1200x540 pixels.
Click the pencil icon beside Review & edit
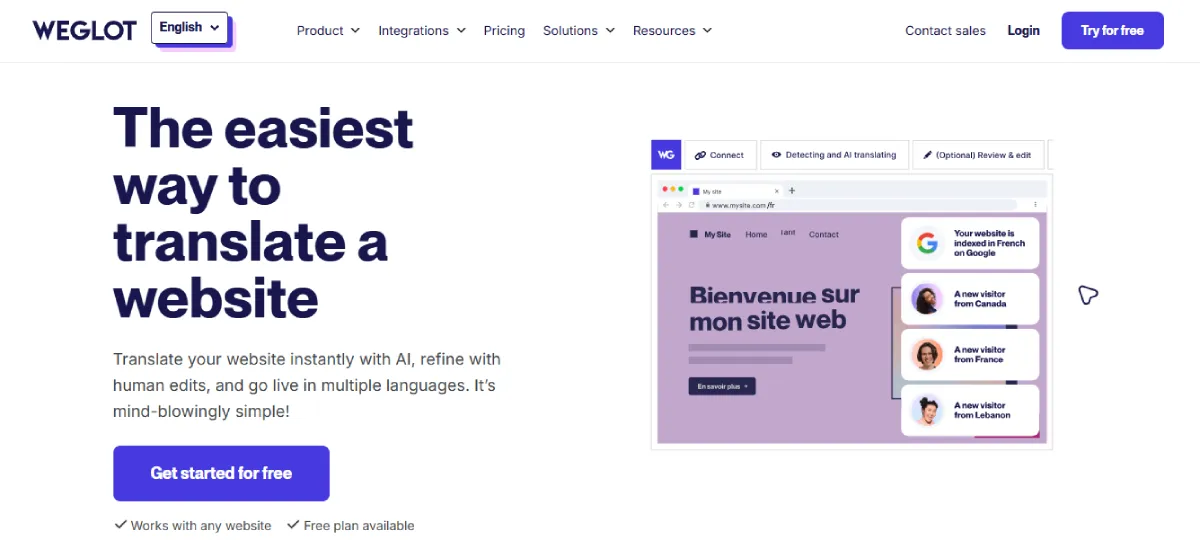point(927,155)
